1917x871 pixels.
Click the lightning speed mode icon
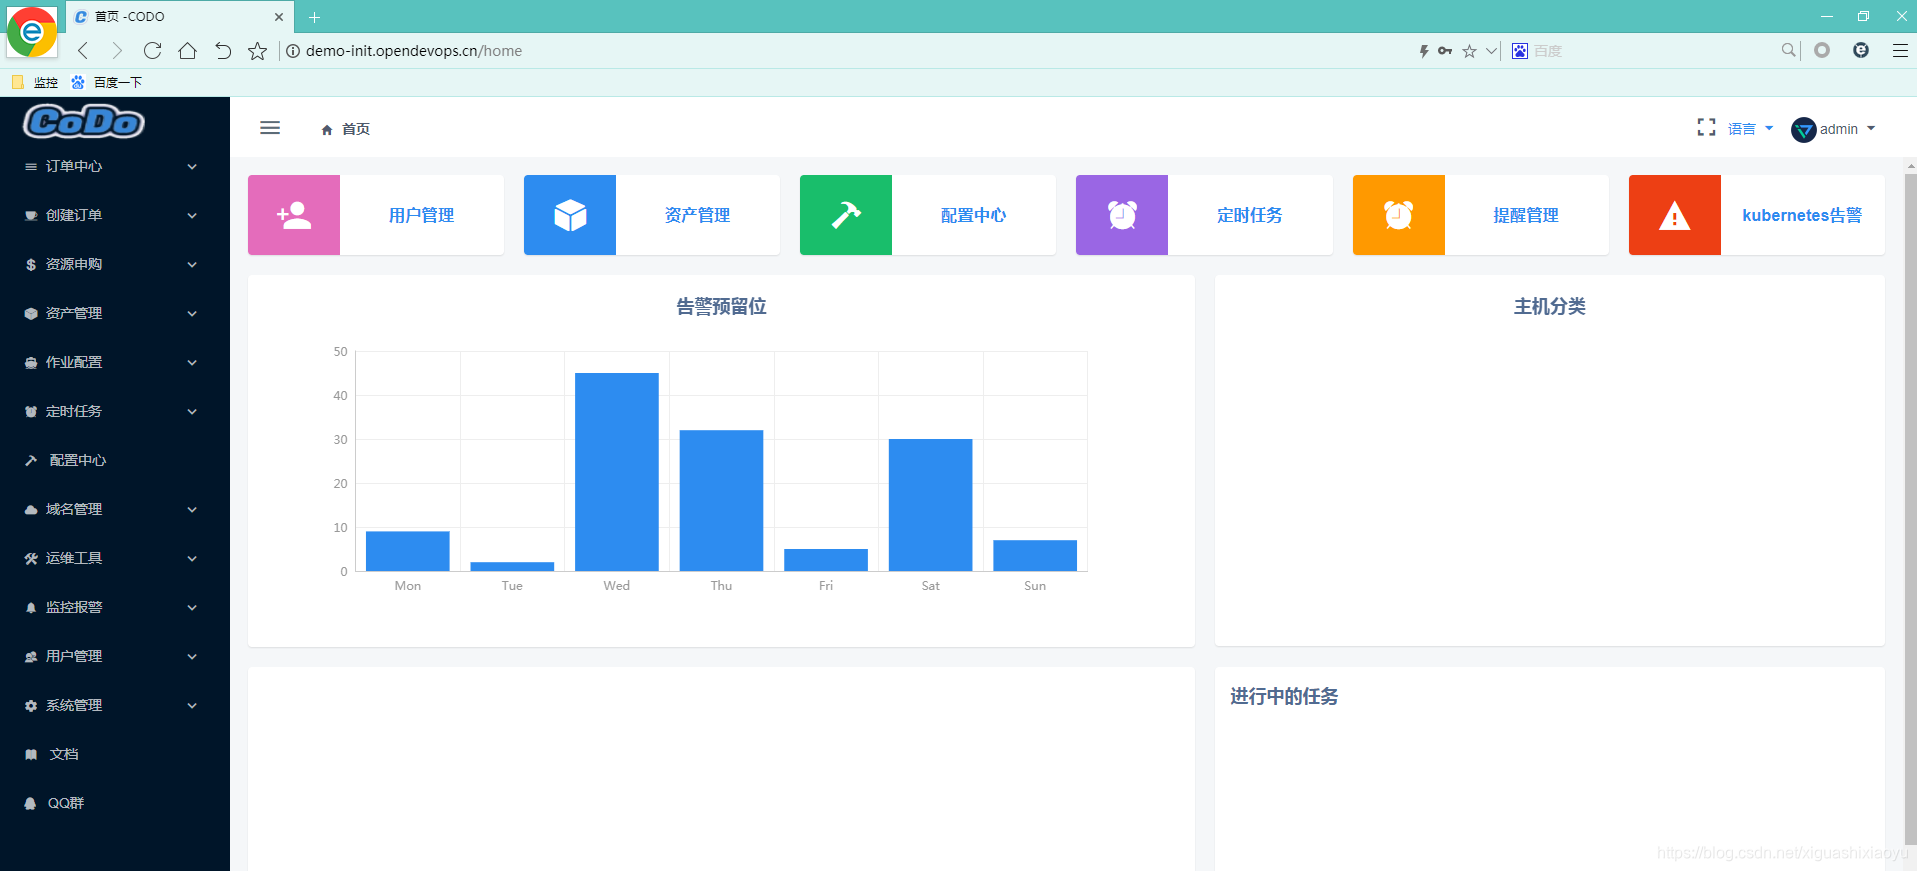coord(1424,51)
